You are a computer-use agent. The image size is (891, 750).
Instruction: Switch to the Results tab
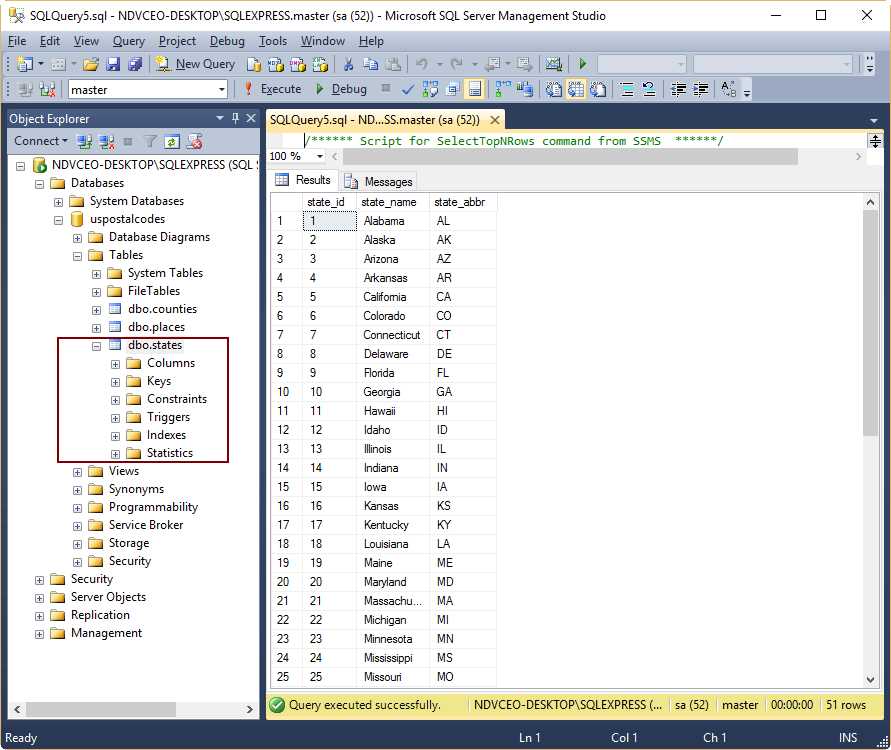[303, 180]
